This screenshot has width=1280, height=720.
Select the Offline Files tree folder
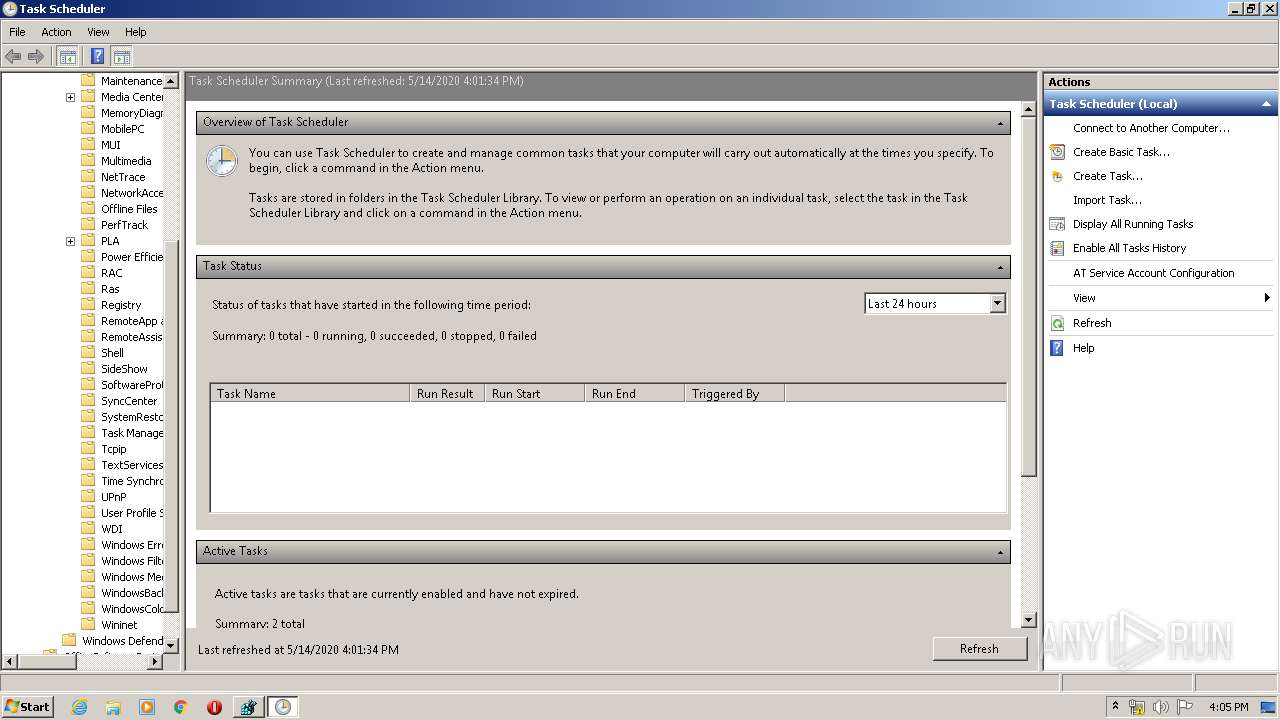pos(129,209)
